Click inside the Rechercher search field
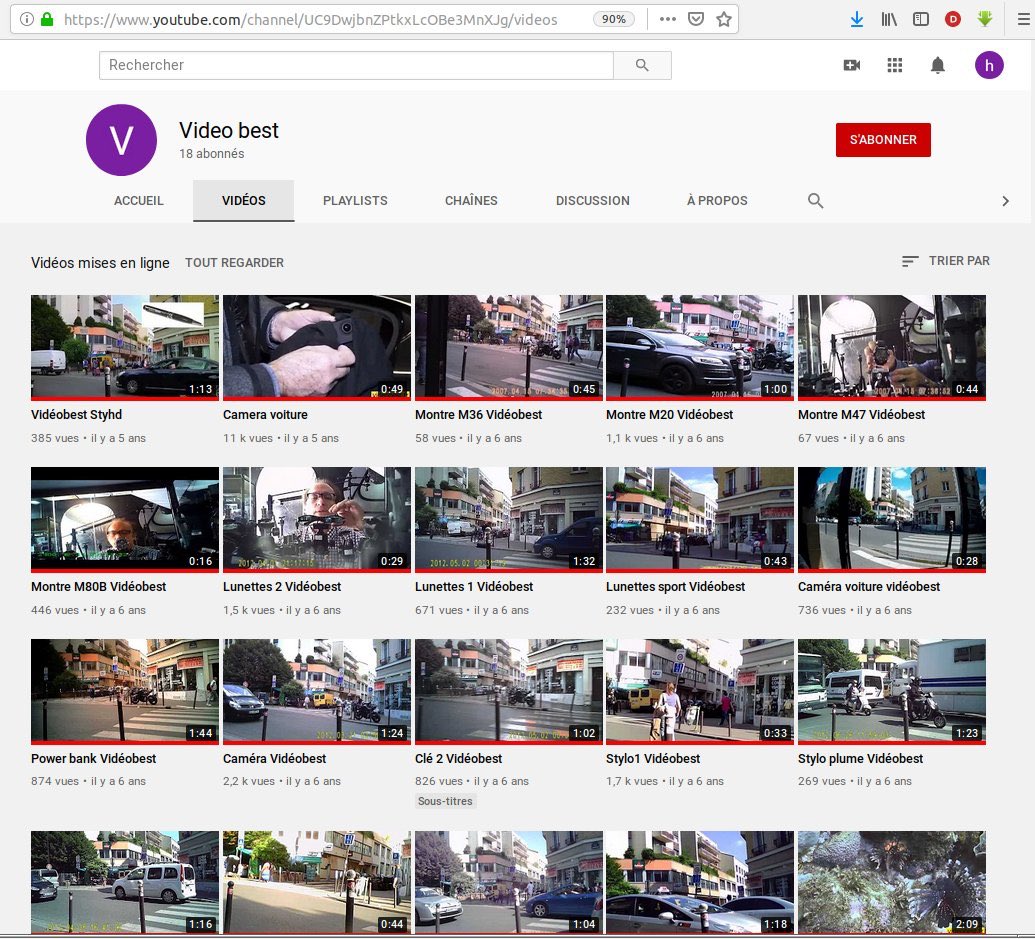 tap(356, 65)
